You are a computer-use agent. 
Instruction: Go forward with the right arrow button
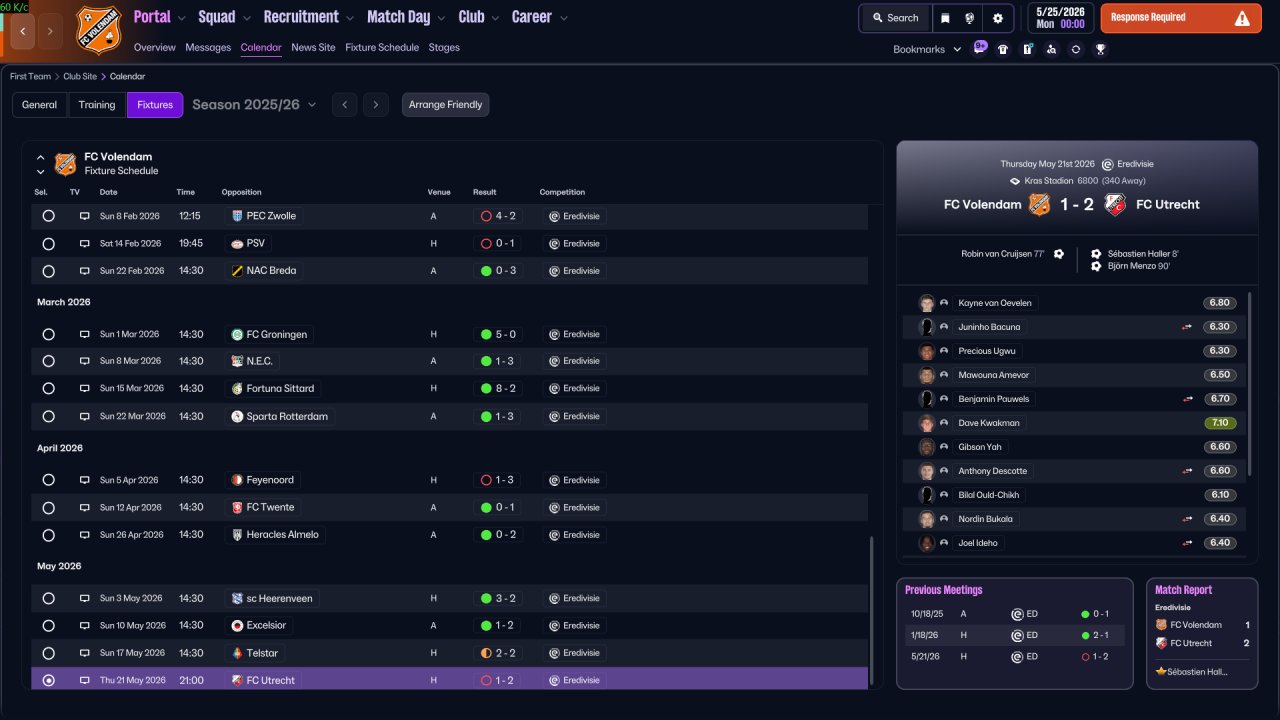[x=50, y=31]
